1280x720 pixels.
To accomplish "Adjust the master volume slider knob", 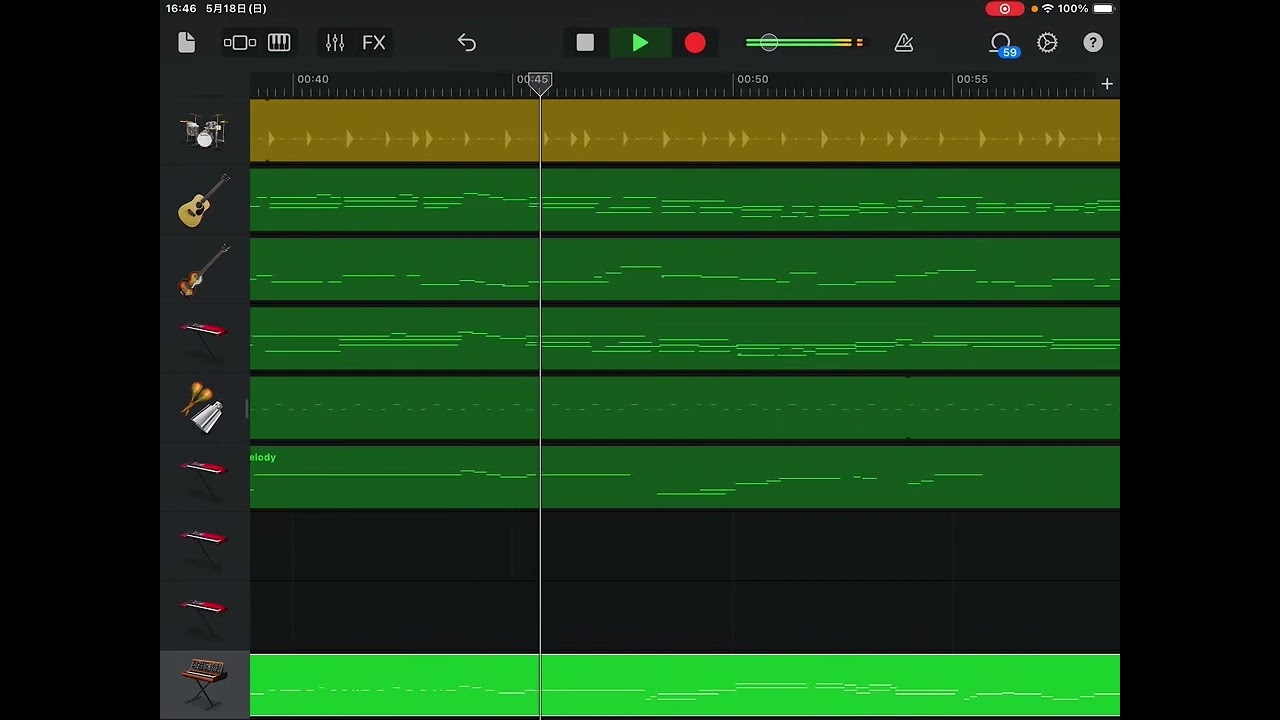I will pyautogui.click(x=768, y=42).
